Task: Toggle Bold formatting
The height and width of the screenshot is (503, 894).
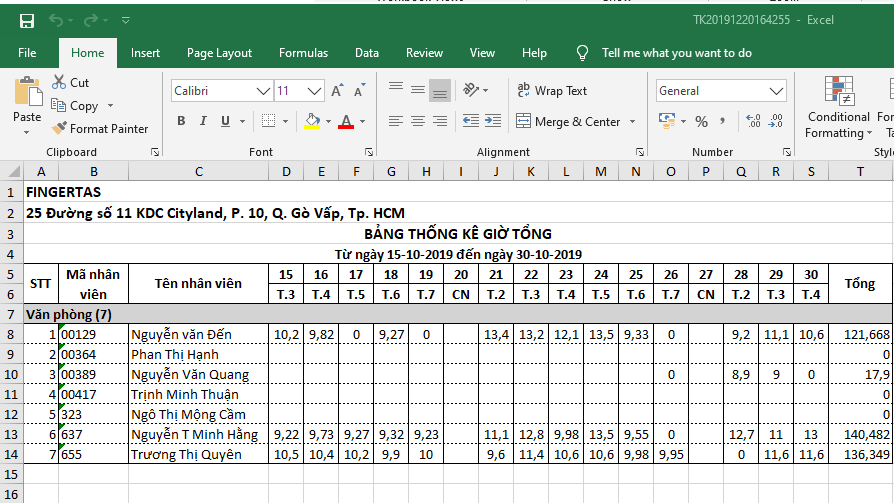Action: [181, 122]
